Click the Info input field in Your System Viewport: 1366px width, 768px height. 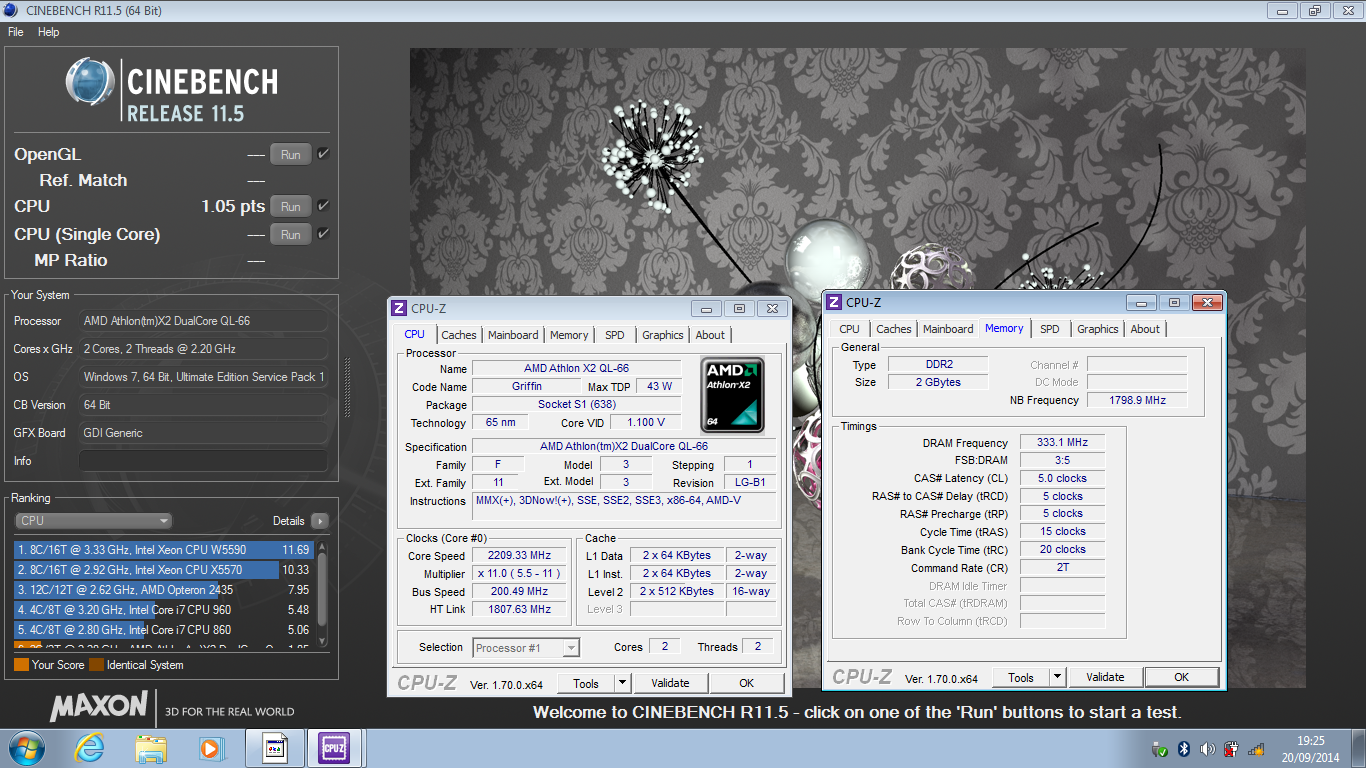pos(203,461)
